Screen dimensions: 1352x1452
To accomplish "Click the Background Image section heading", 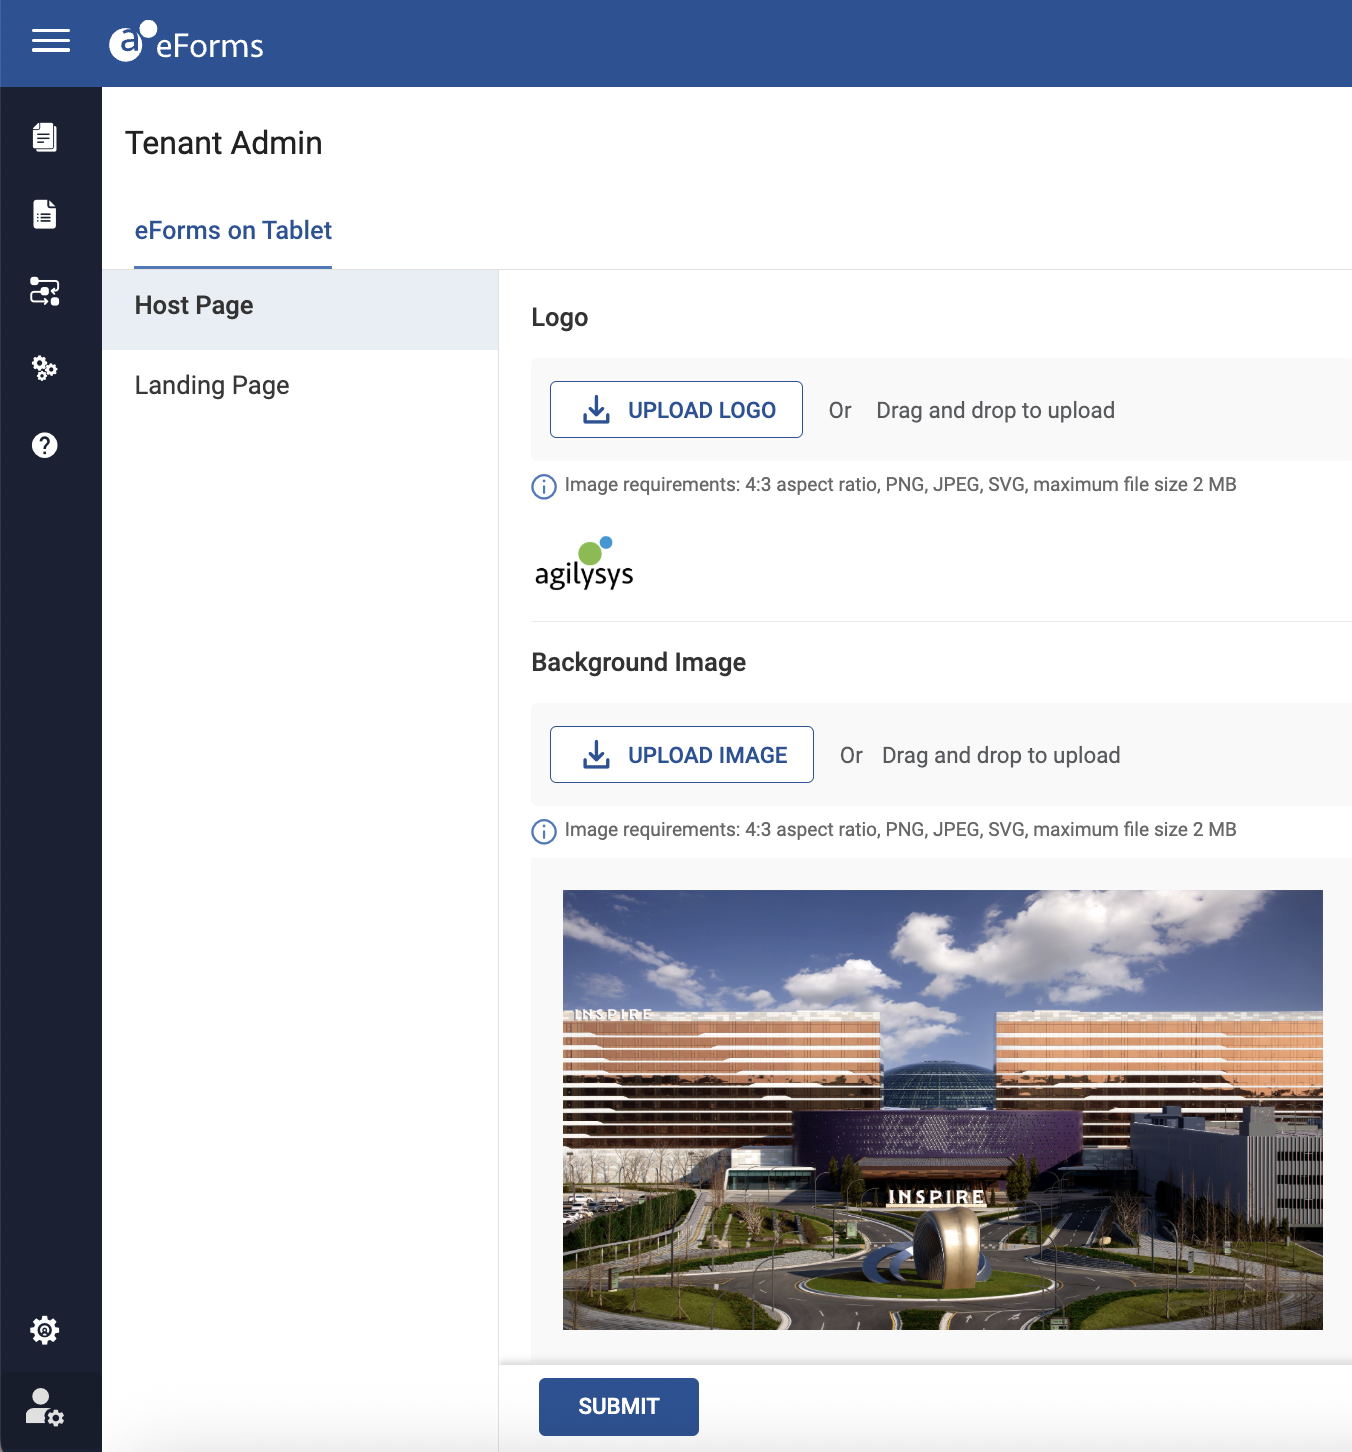I will pos(639,663).
